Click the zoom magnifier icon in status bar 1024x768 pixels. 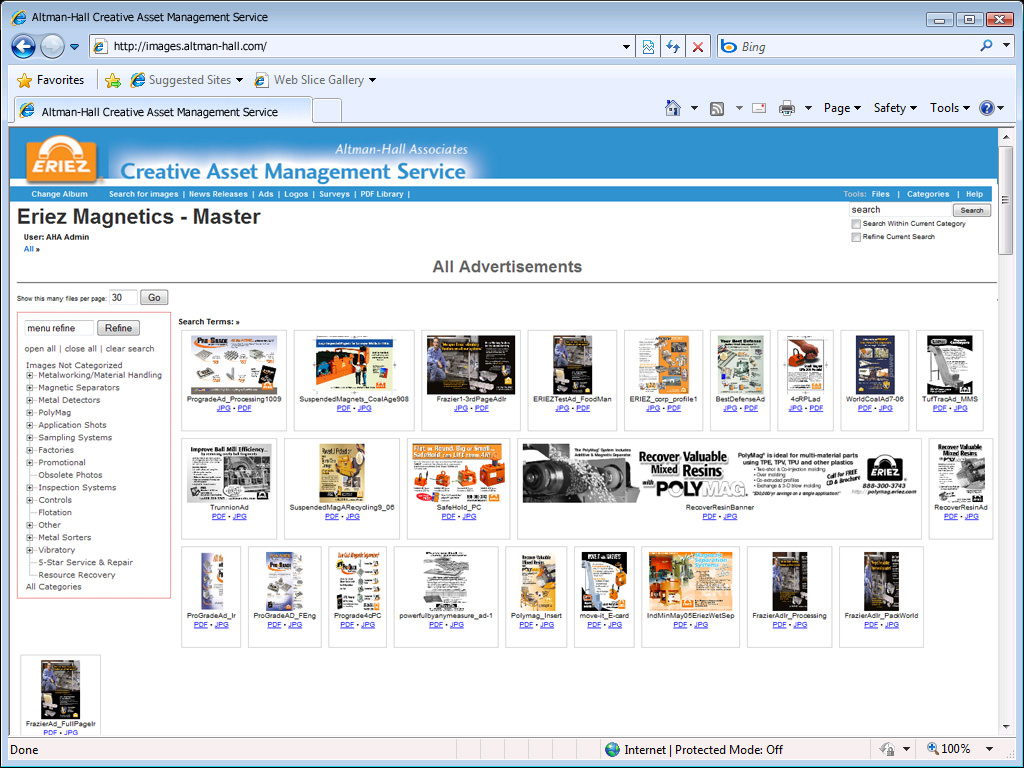point(933,748)
